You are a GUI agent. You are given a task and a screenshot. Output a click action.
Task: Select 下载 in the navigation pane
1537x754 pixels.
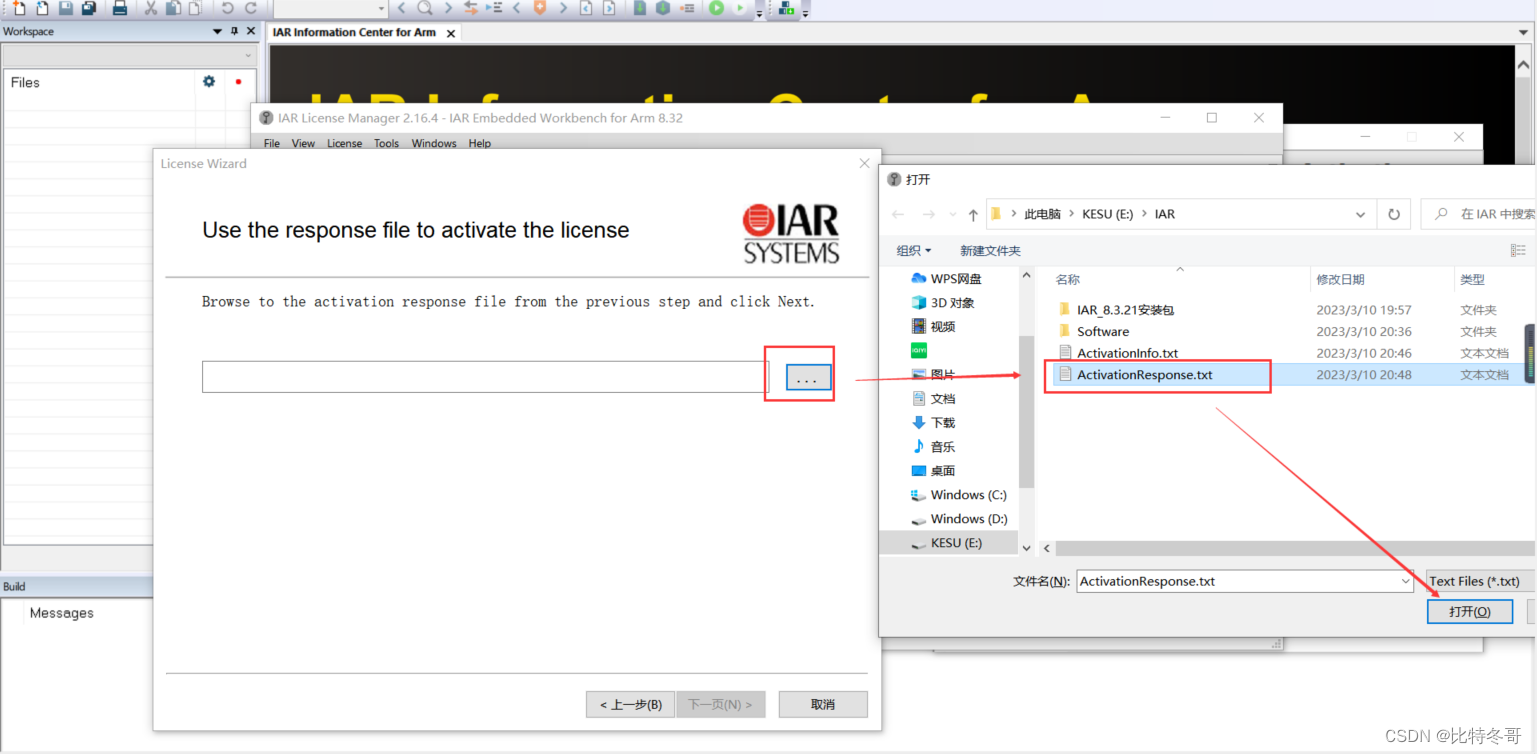pos(932,422)
